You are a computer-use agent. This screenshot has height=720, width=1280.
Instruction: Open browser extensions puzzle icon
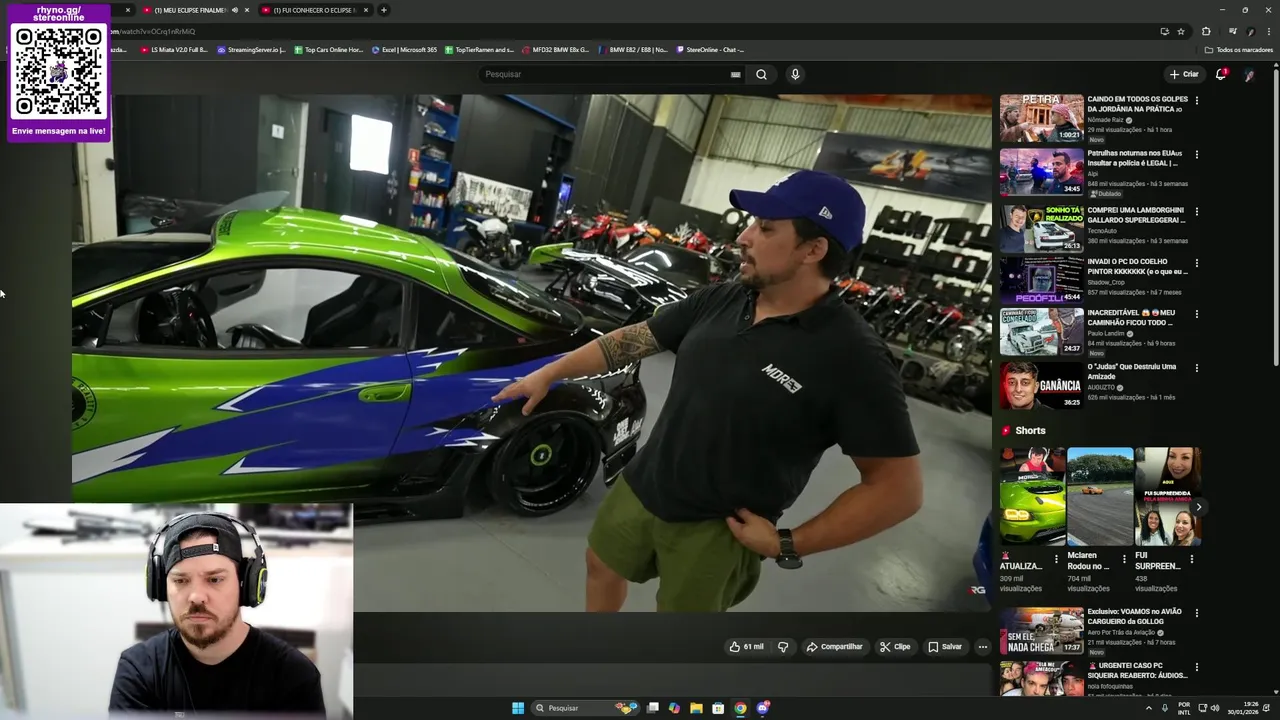coord(1206,31)
